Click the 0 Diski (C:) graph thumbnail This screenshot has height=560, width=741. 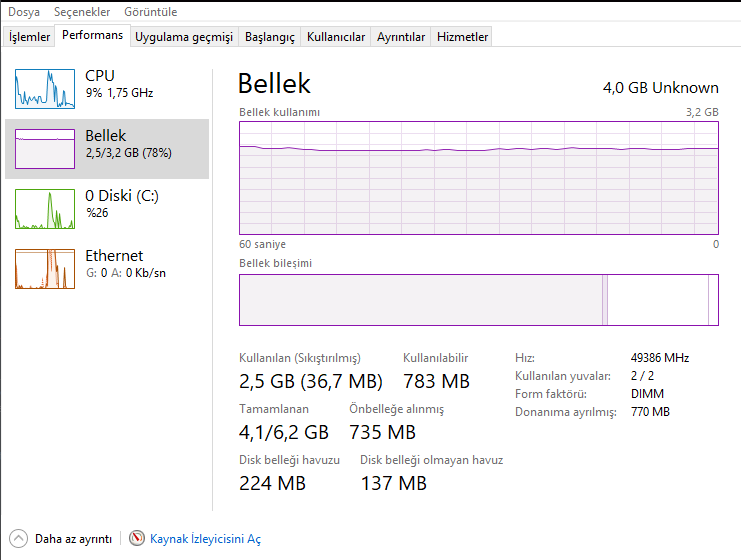click(45, 208)
